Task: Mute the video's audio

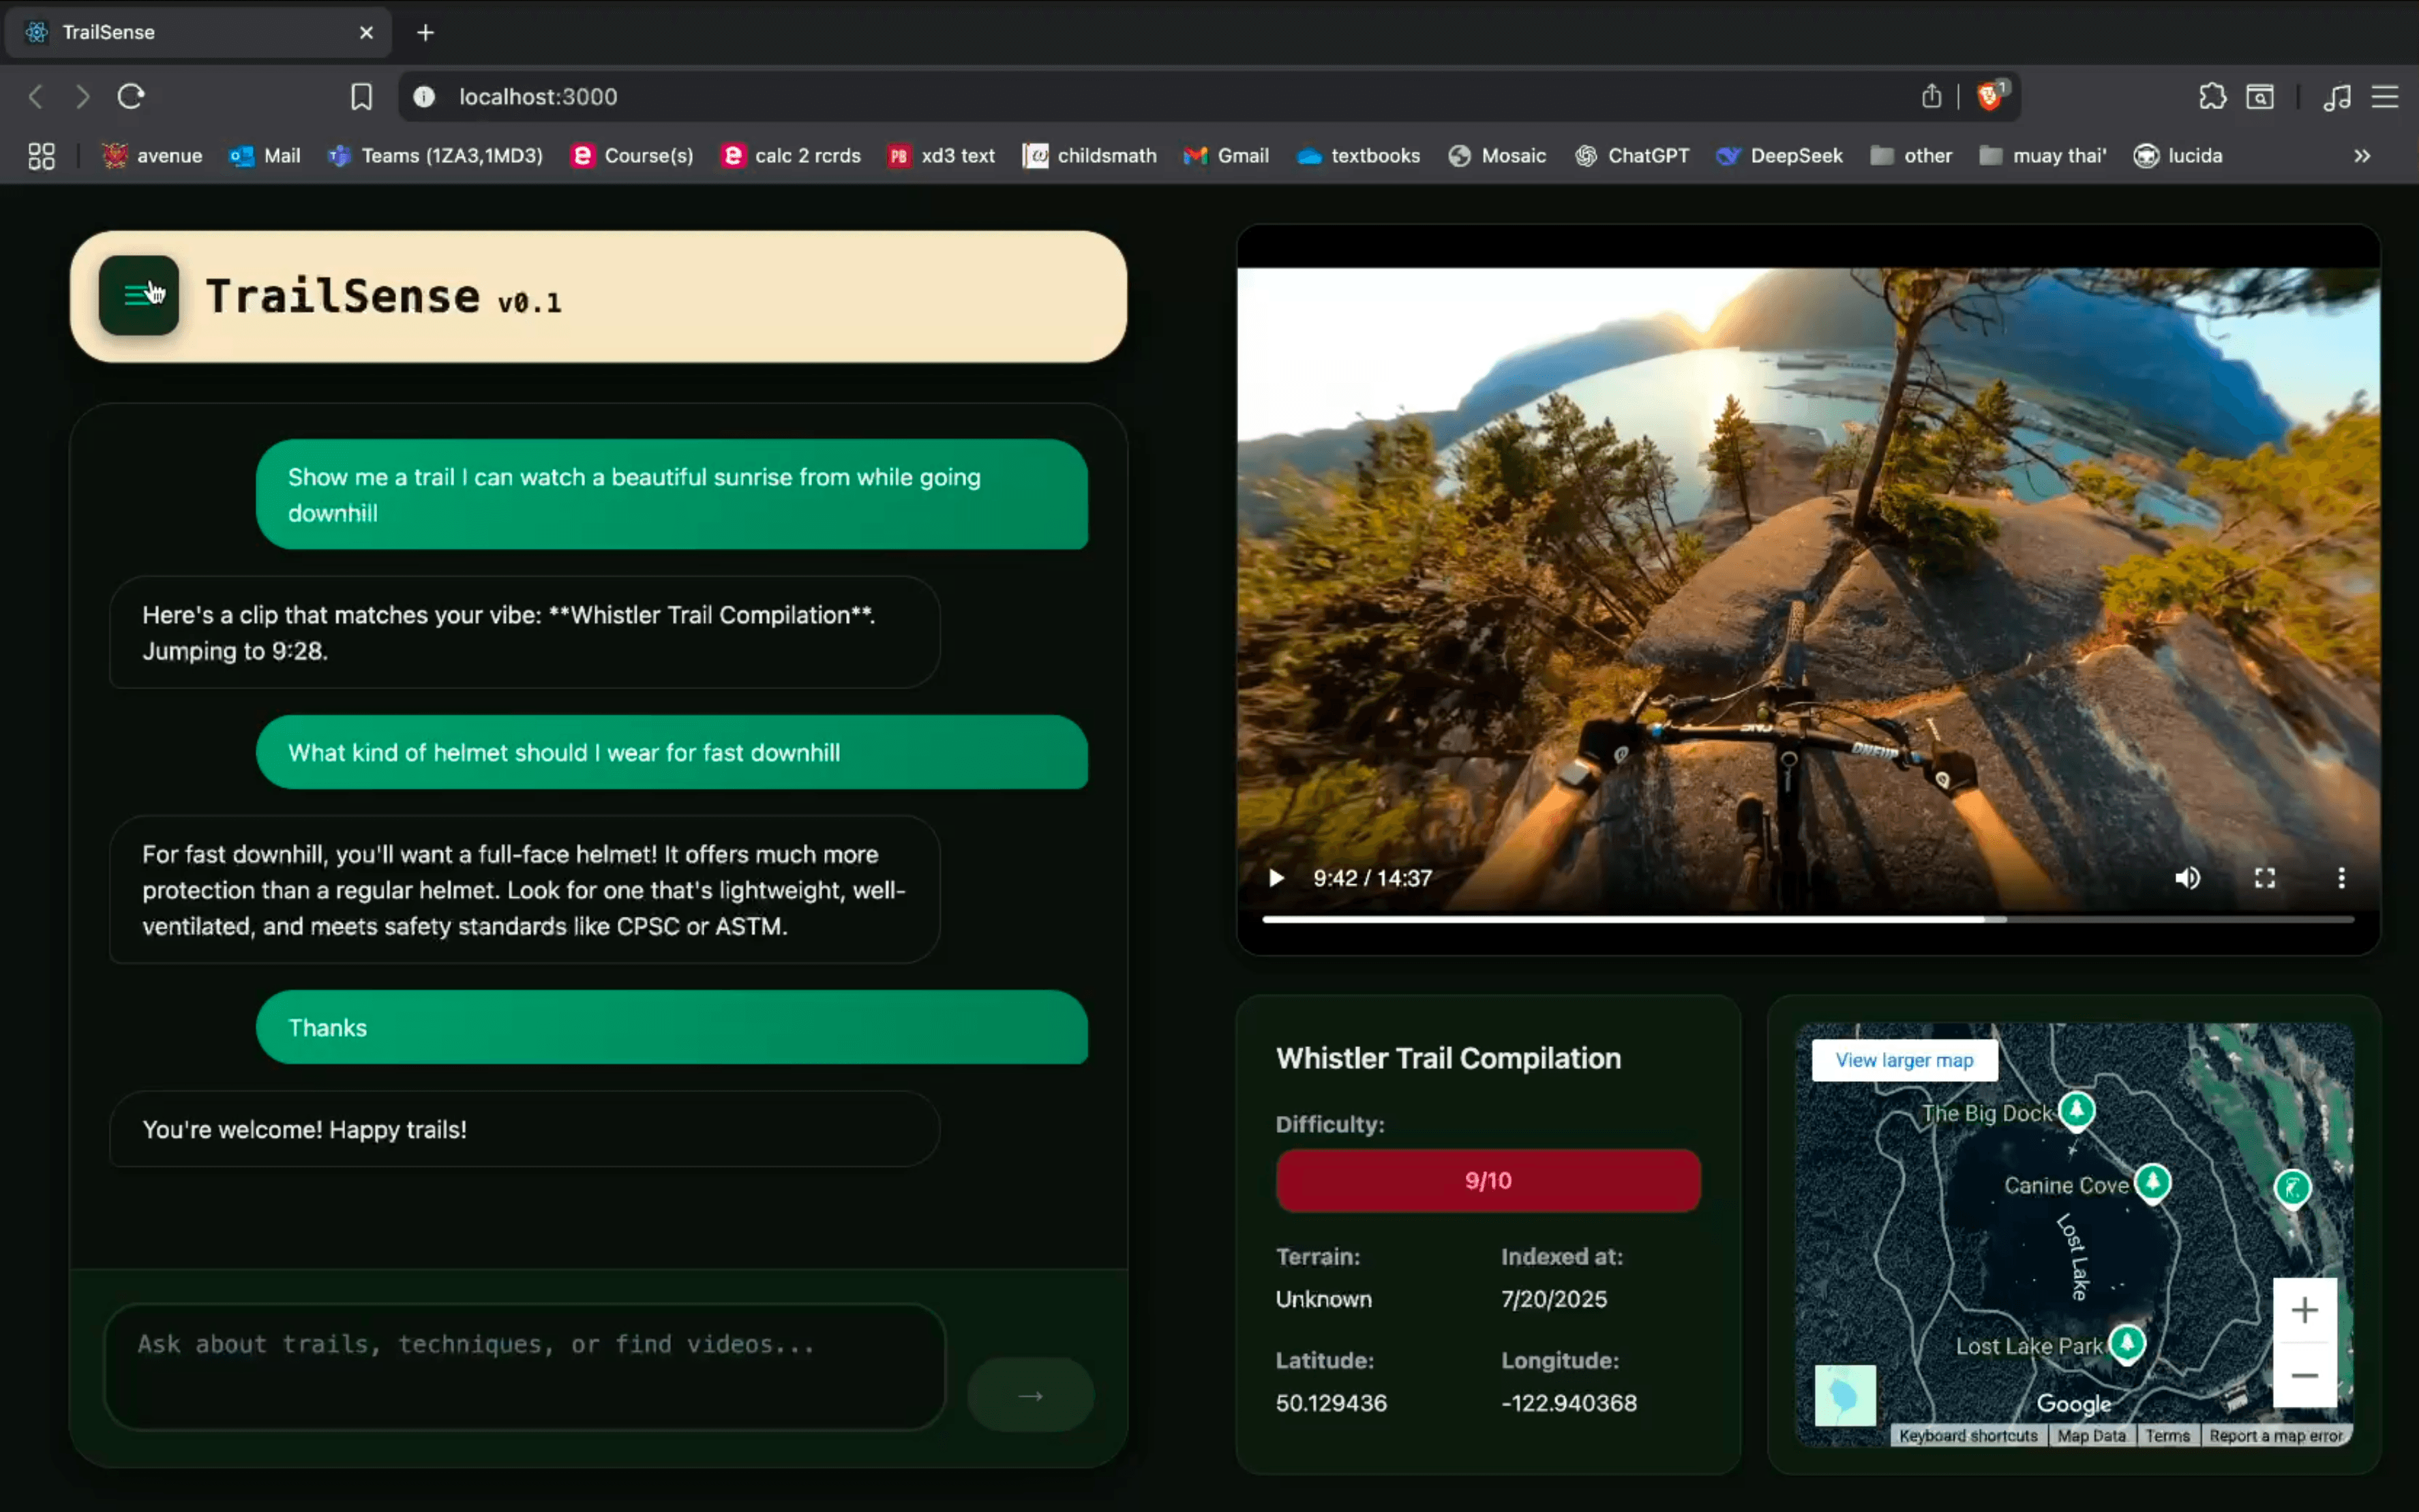Action: pyautogui.click(x=2187, y=878)
